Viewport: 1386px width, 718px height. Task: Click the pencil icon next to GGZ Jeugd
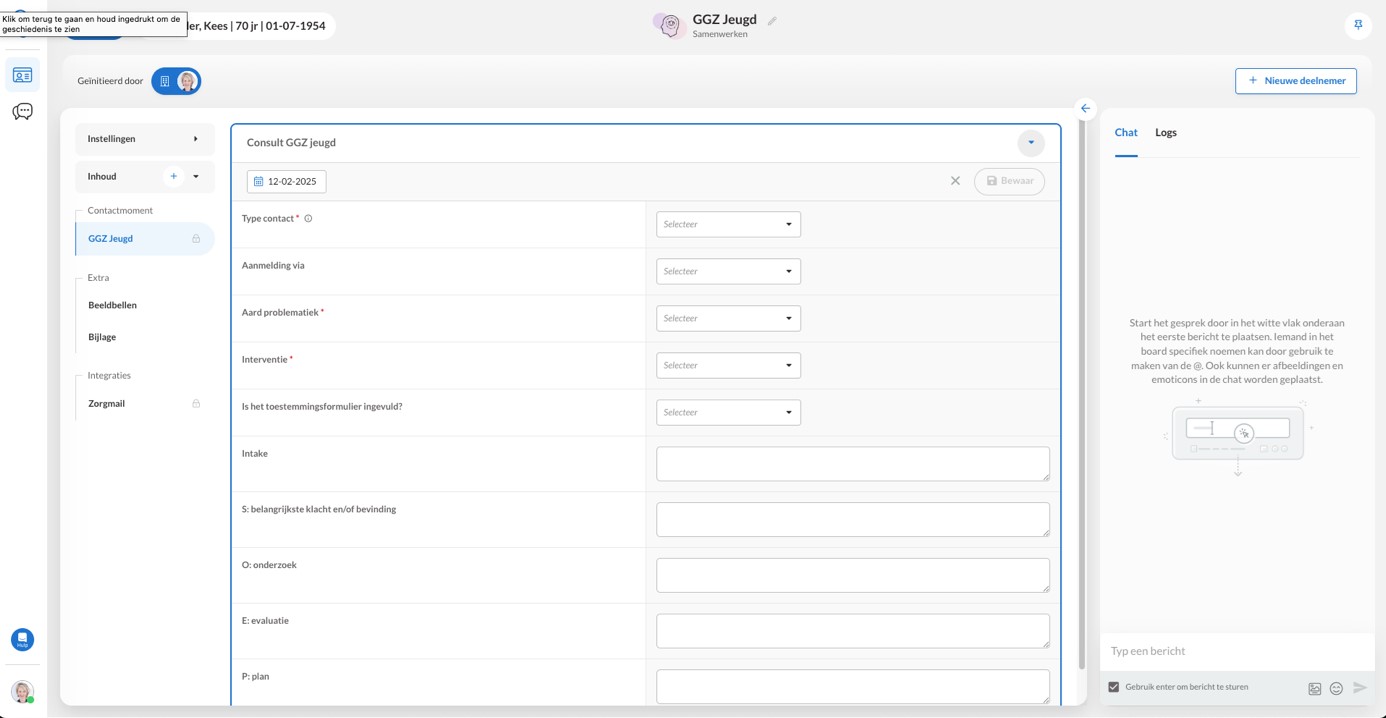coord(772,21)
